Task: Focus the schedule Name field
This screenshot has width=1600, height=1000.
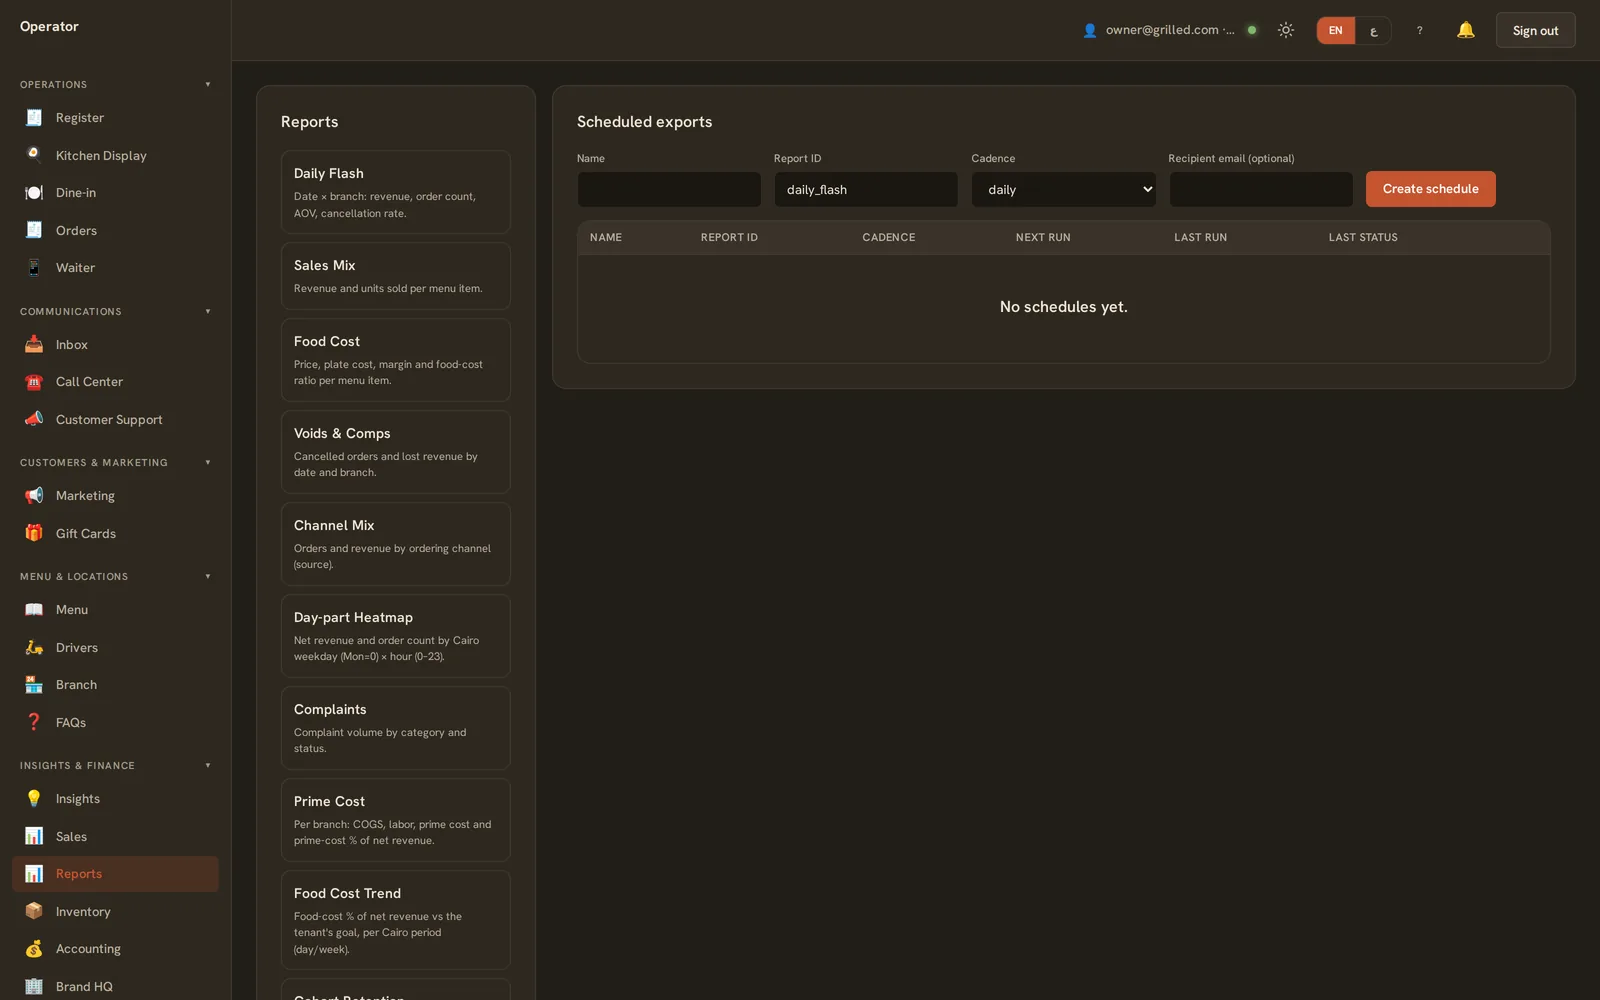Action: [669, 189]
